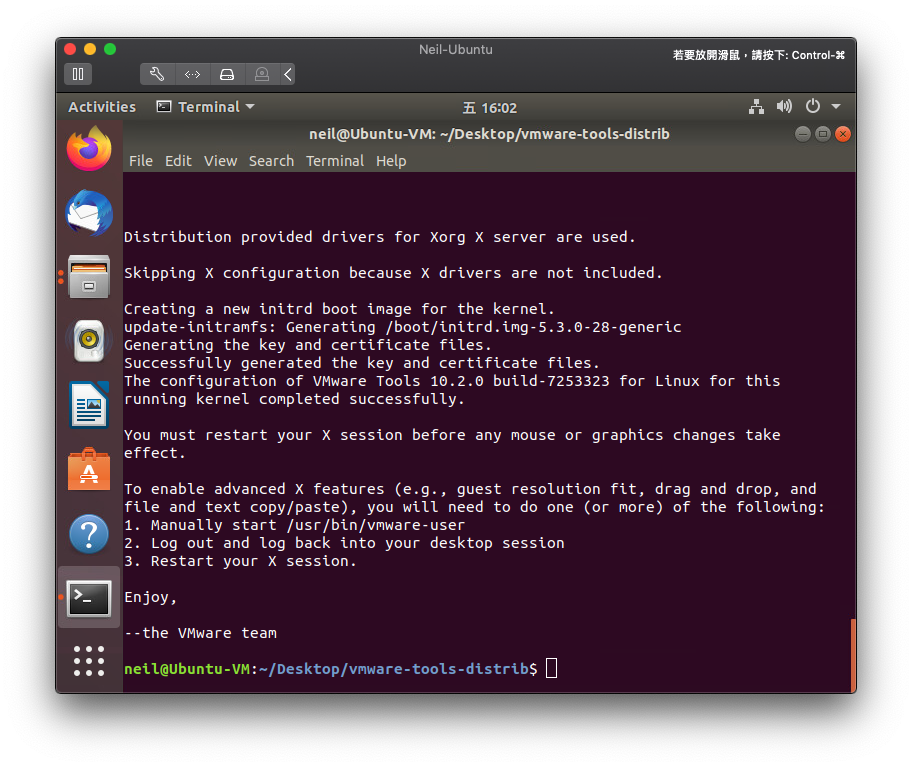This screenshot has height=767, width=912.
Task: Open the Terminal app menu dropdown
Action: click(x=206, y=107)
